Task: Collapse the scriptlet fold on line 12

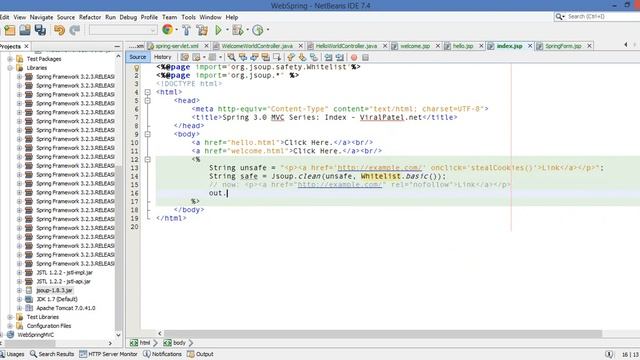Action: (x=148, y=160)
